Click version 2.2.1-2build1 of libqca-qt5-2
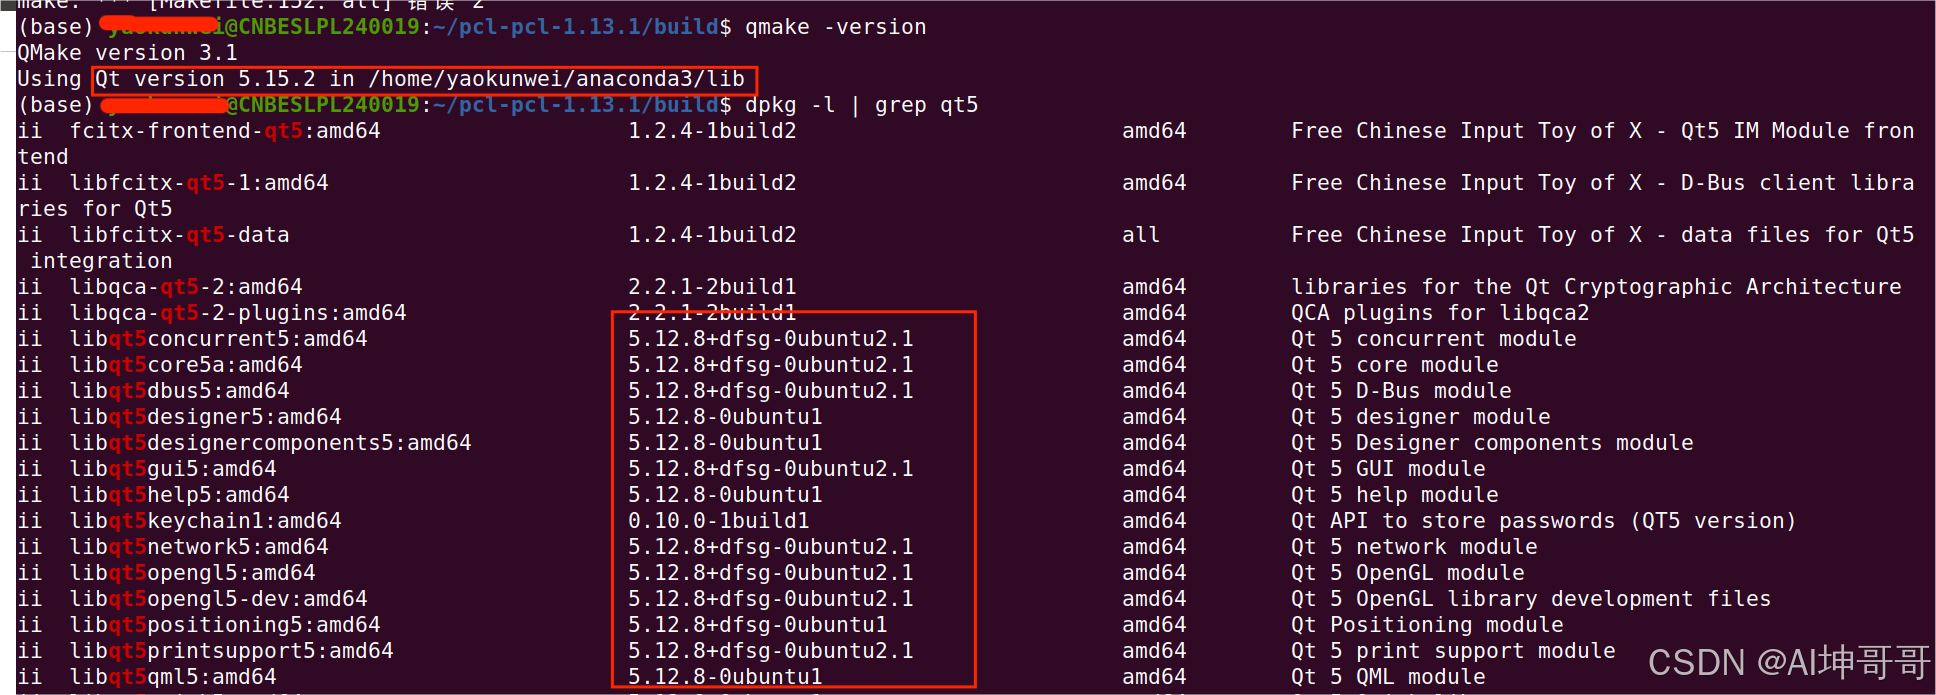 pyautogui.click(x=712, y=287)
